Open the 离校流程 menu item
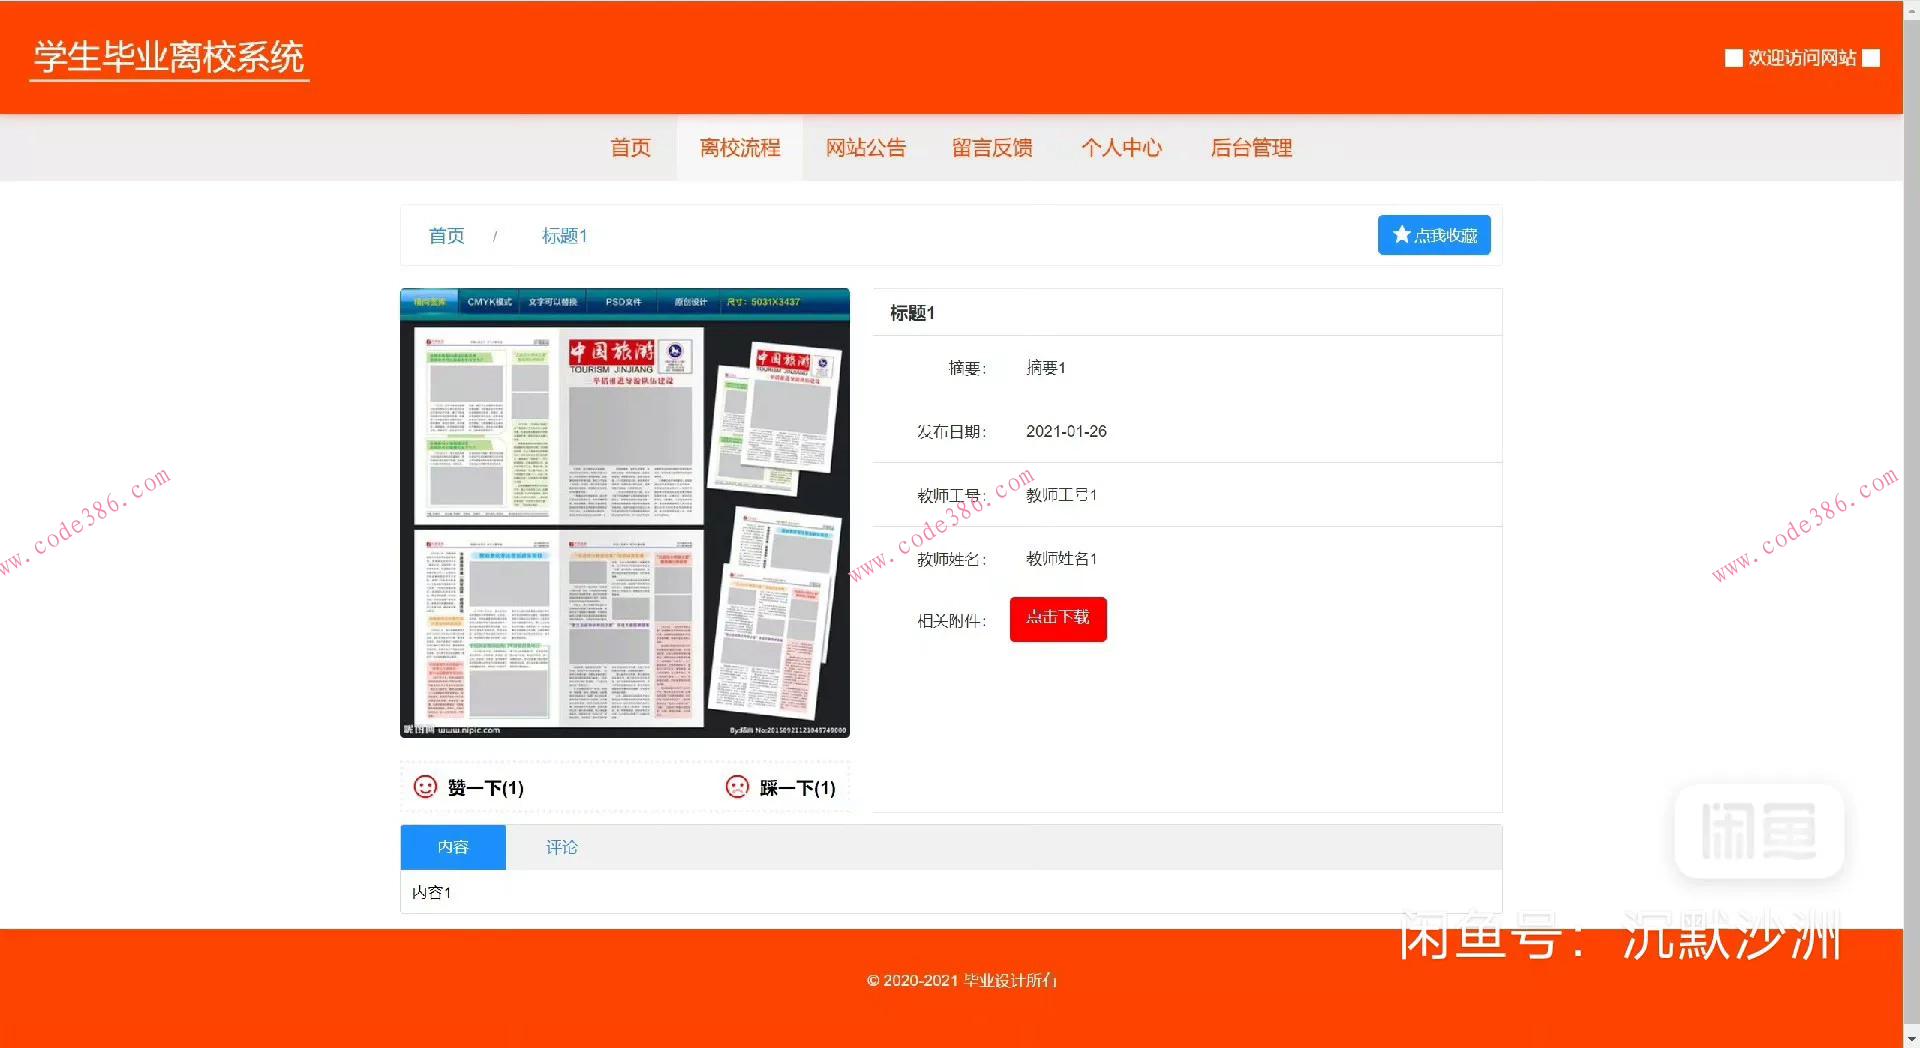Image resolution: width=1920 pixels, height=1048 pixels. [x=740, y=147]
